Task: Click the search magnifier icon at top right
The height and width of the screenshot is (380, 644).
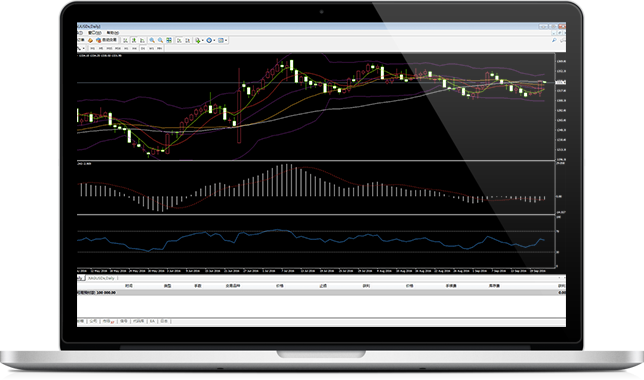Action: click(554, 40)
